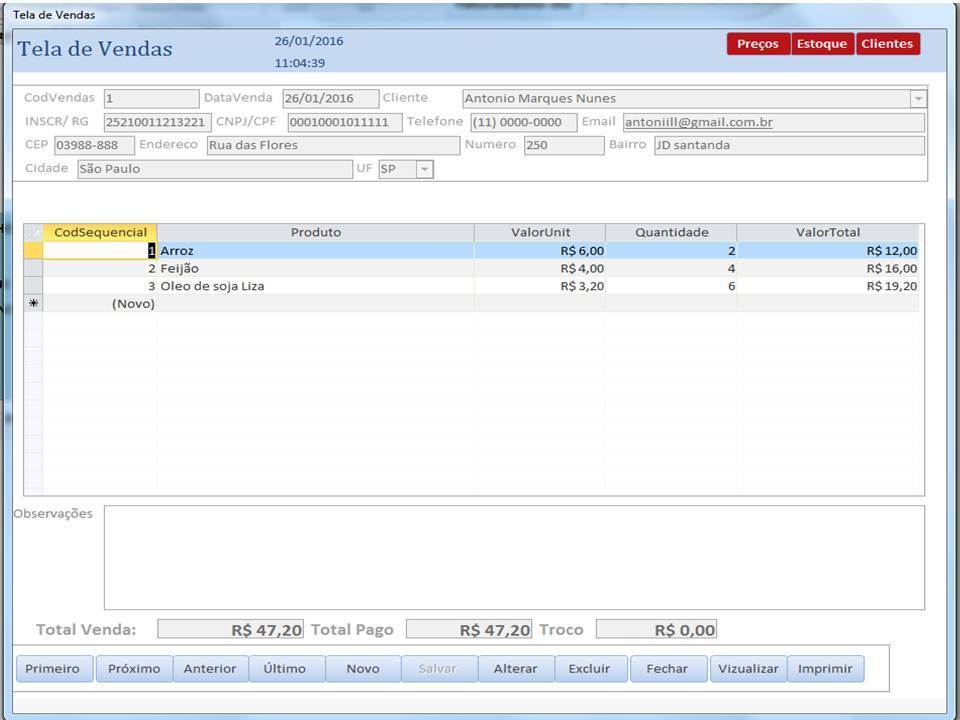960x720 pixels.
Task: Create a Novo sale record
Action: coord(363,669)
